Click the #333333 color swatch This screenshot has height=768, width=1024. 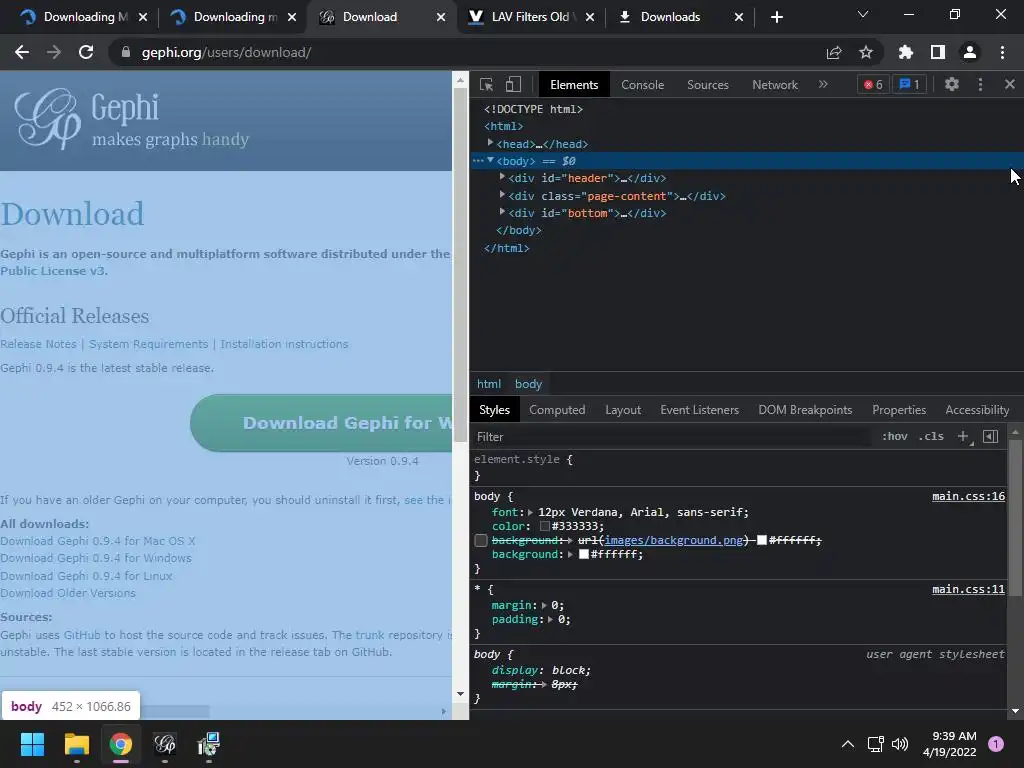coord(545,526)
